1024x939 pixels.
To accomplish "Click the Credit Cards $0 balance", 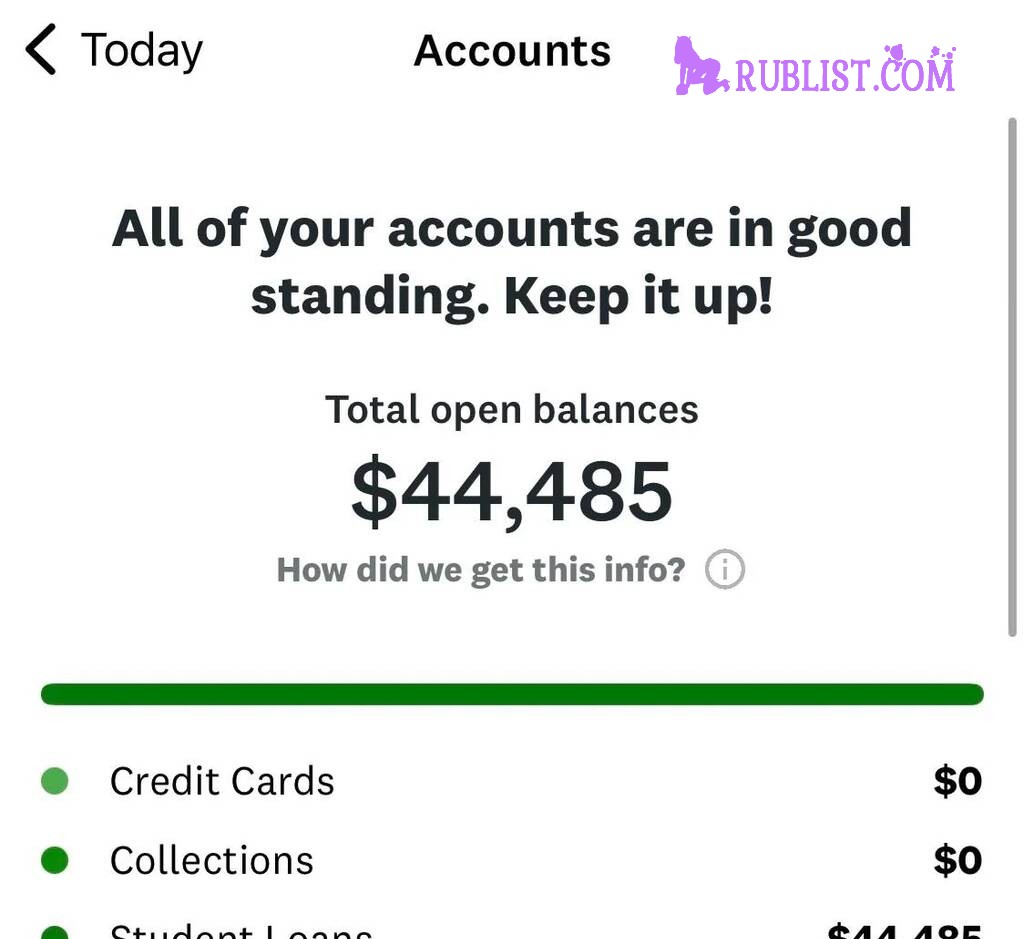I will tap(957, 781).
